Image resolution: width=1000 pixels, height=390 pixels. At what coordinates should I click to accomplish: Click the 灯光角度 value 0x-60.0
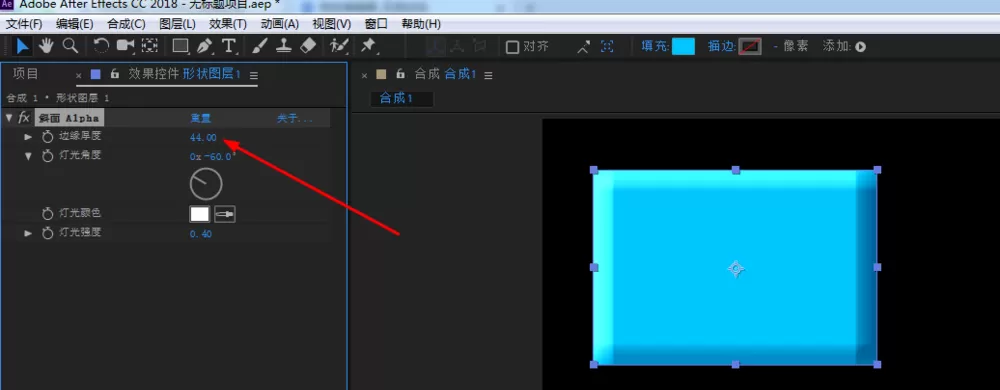(x=212, y=156)
